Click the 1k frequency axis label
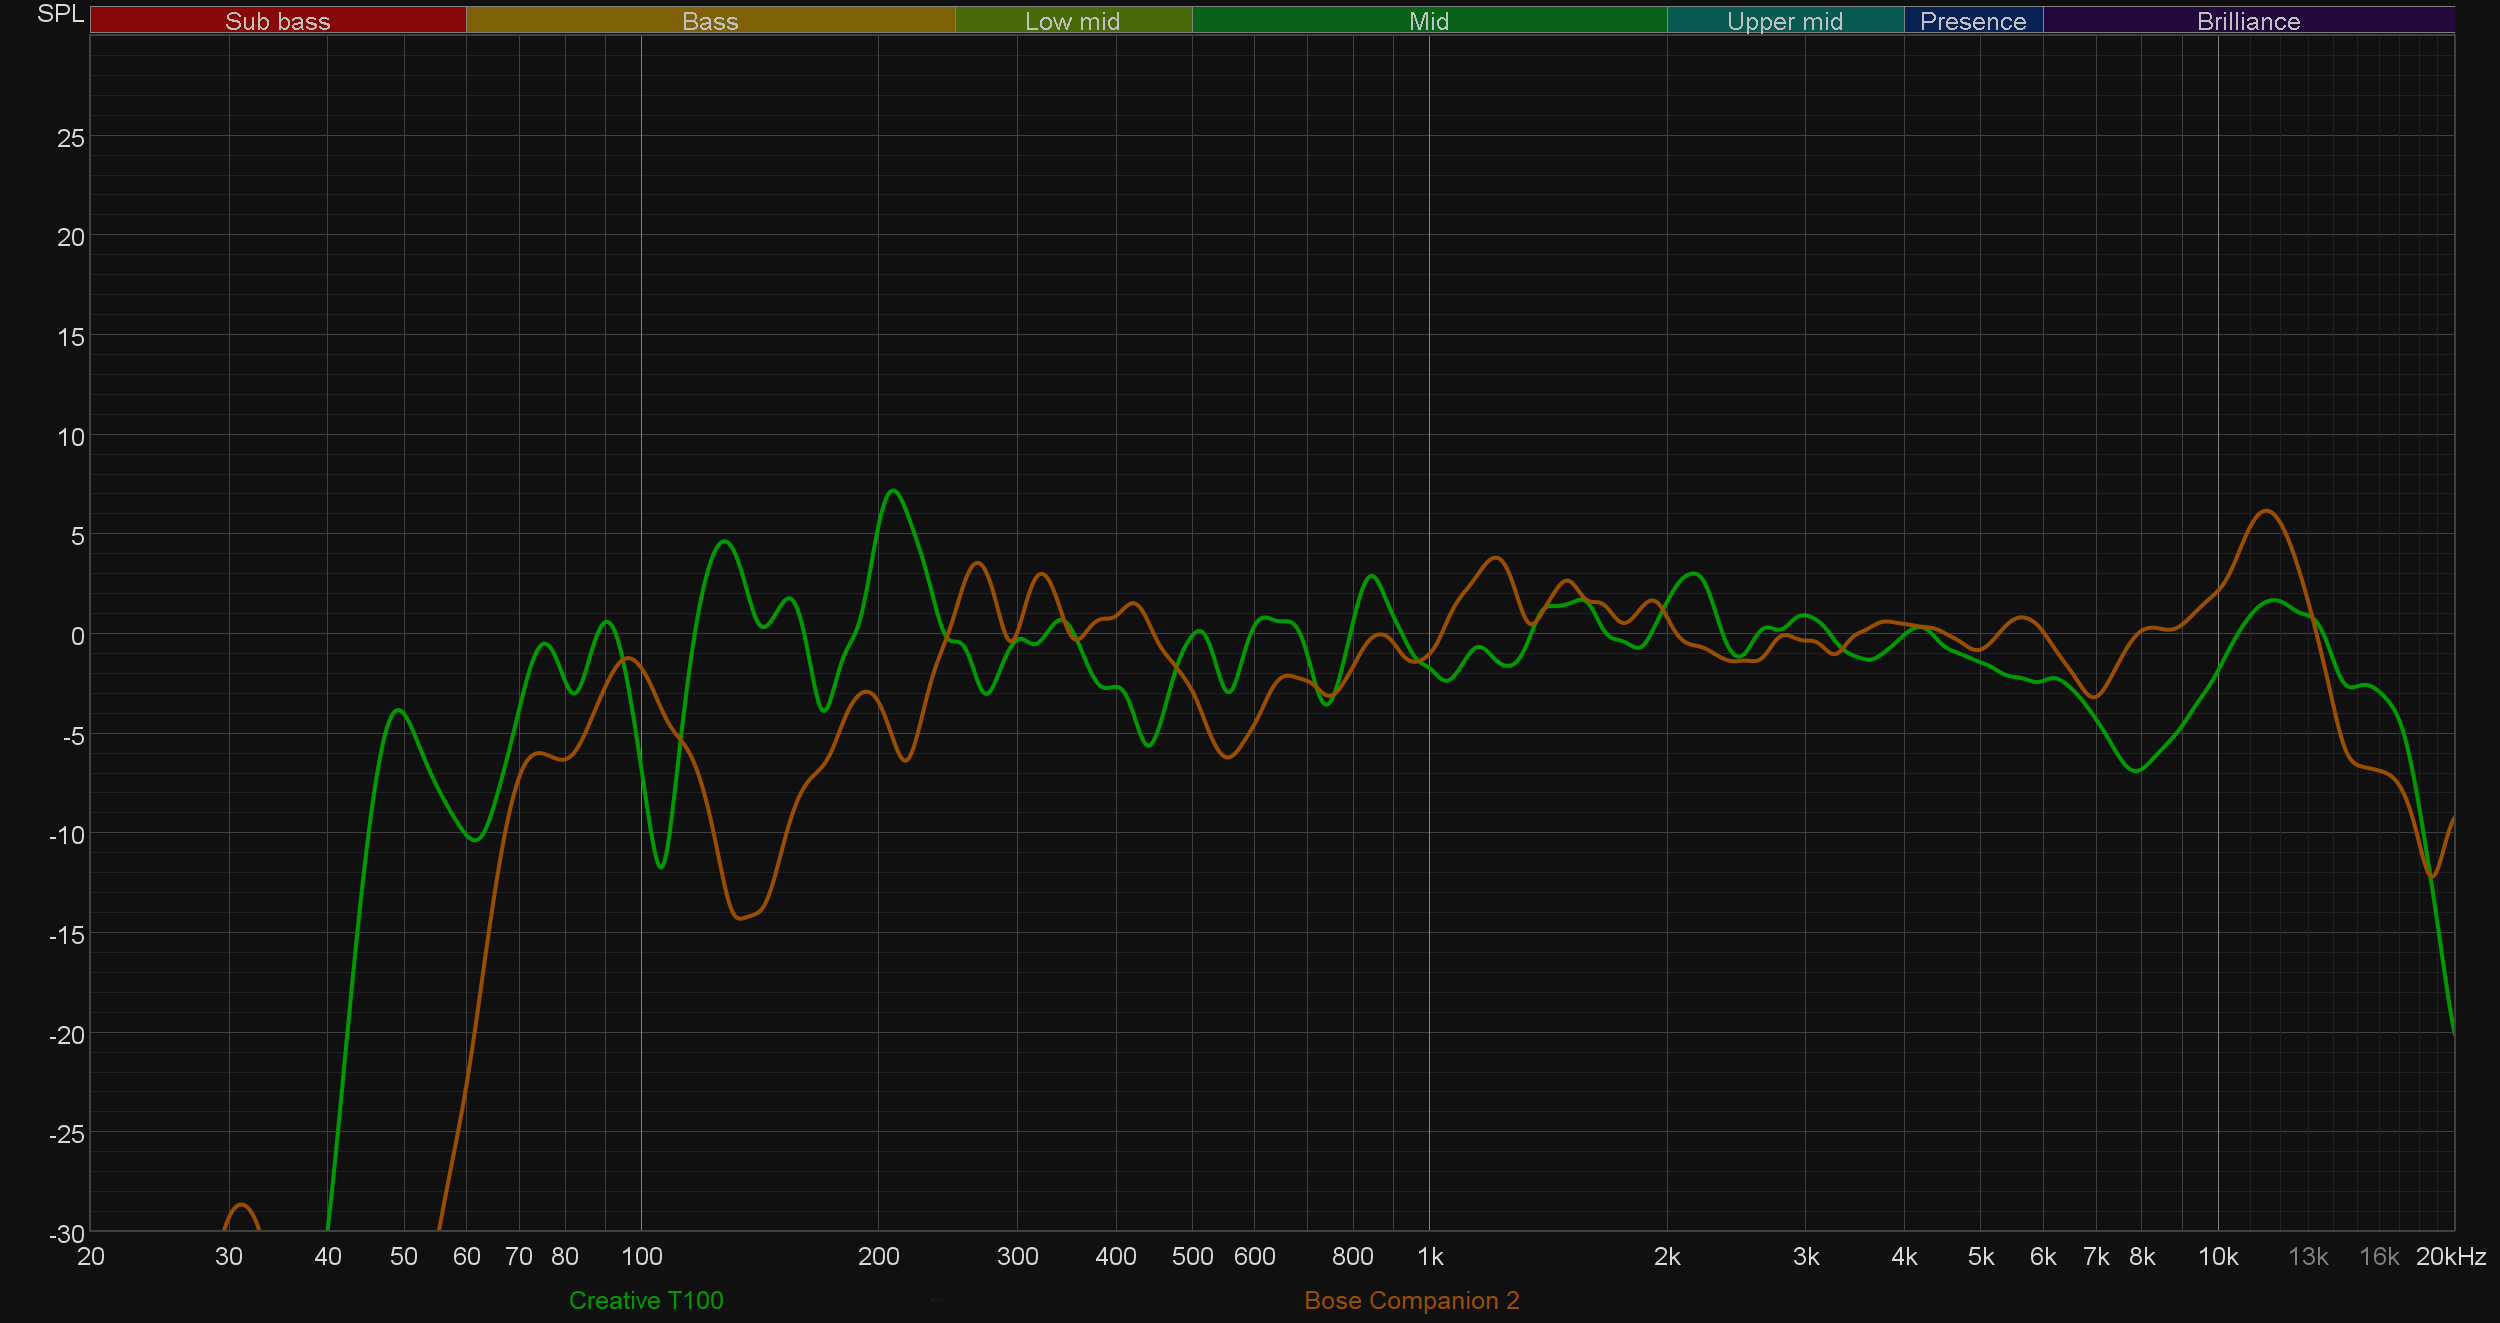Viewport: 2500px width, 1323px height. (x=1430, y=1257)
